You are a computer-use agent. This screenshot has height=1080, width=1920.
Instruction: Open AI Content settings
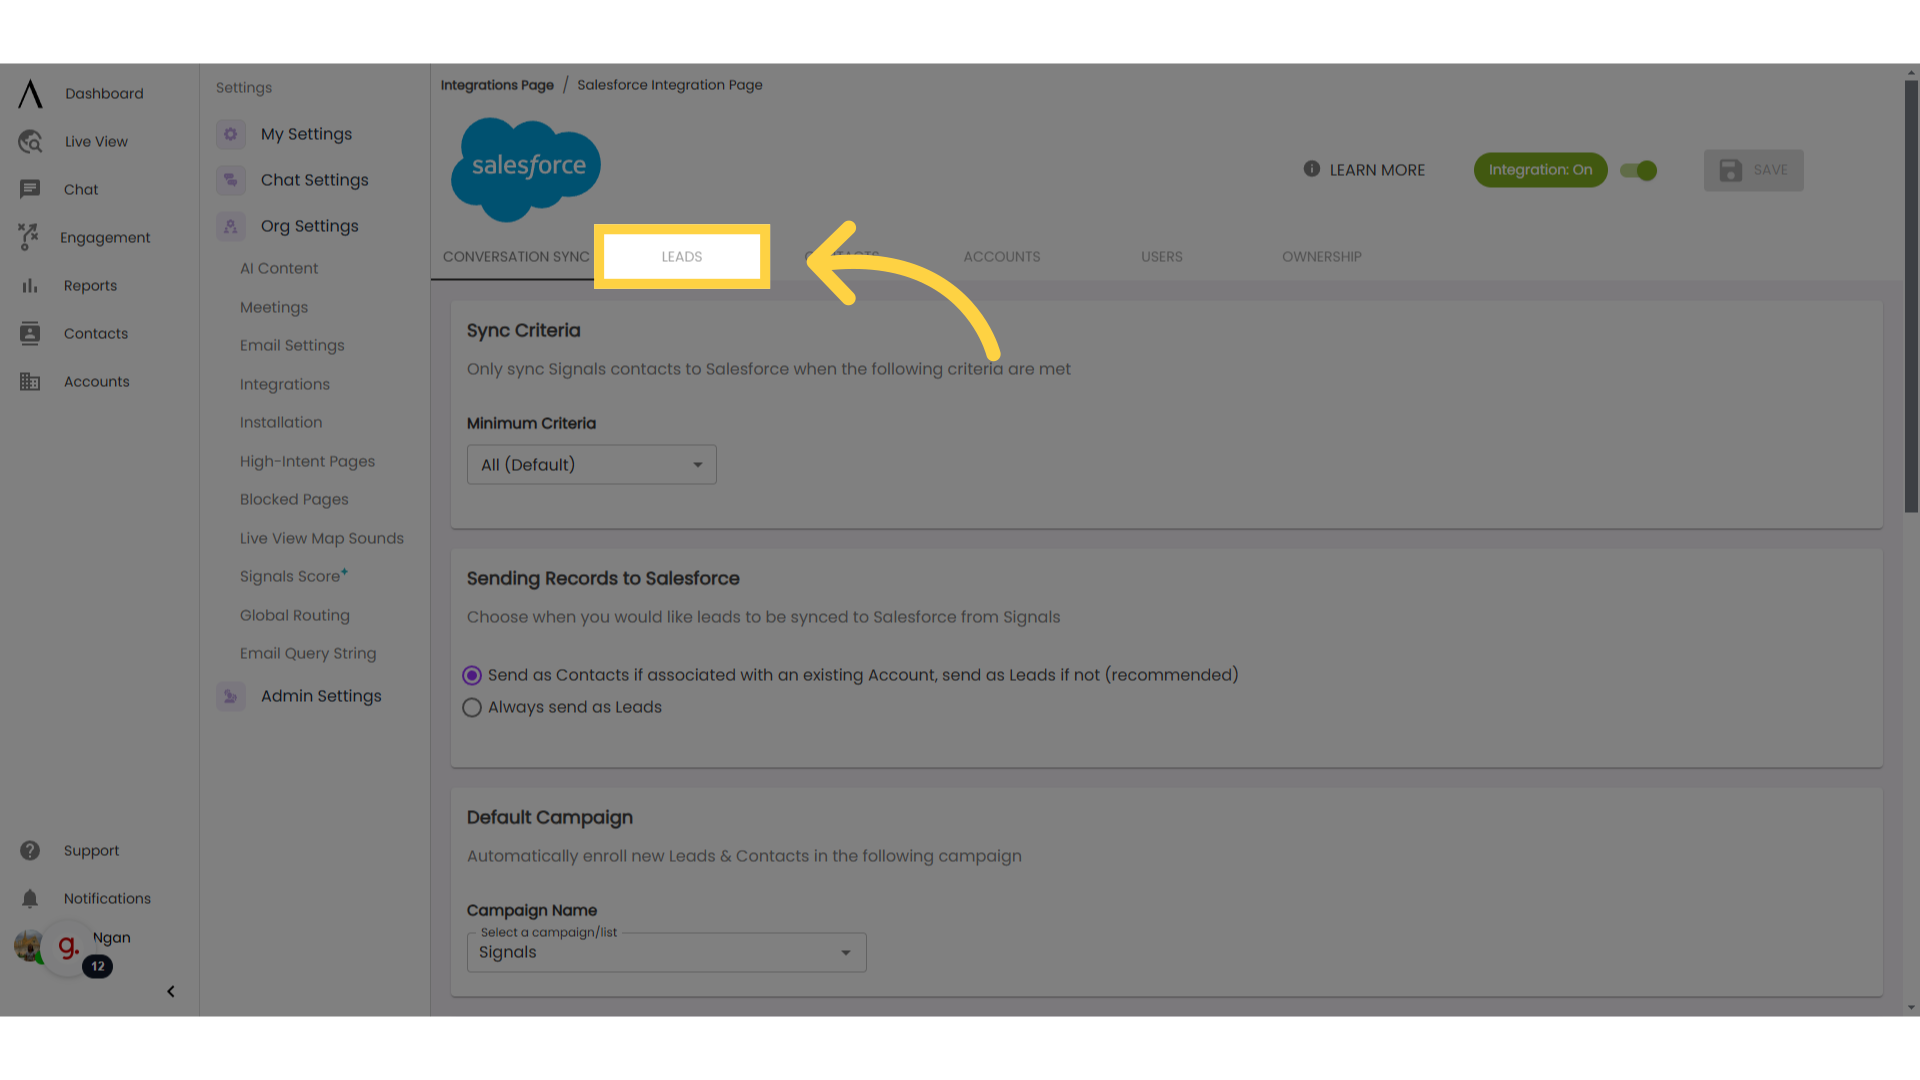(x=279, y=268)
